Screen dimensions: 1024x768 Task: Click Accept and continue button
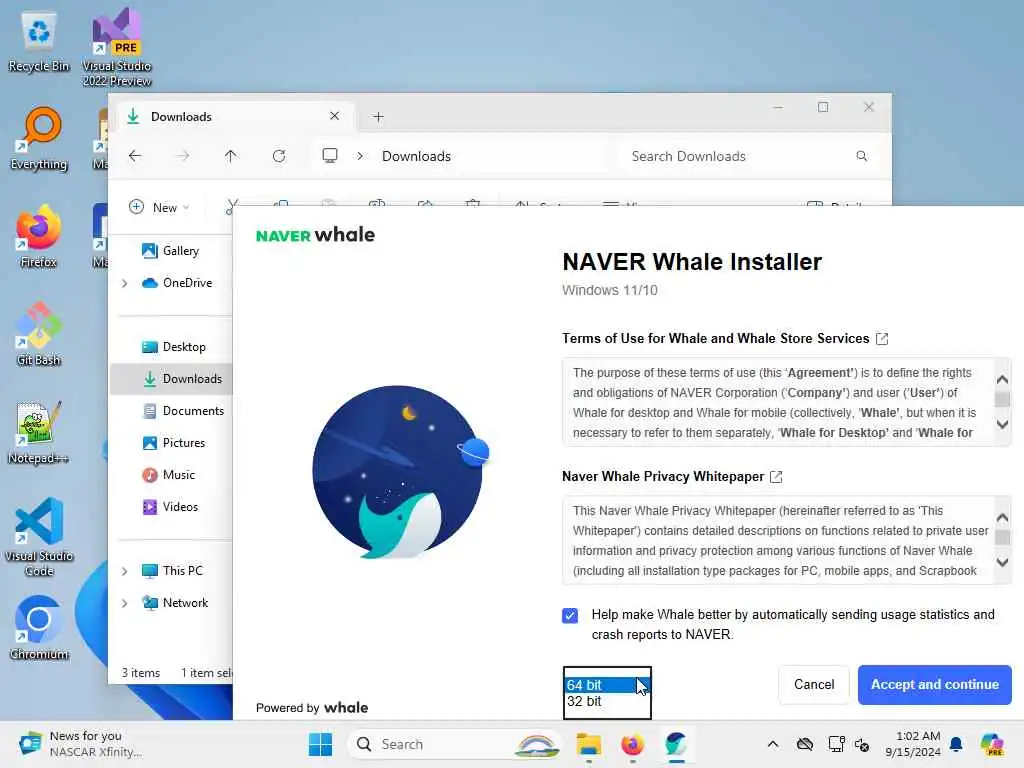[x=935, y=684]
